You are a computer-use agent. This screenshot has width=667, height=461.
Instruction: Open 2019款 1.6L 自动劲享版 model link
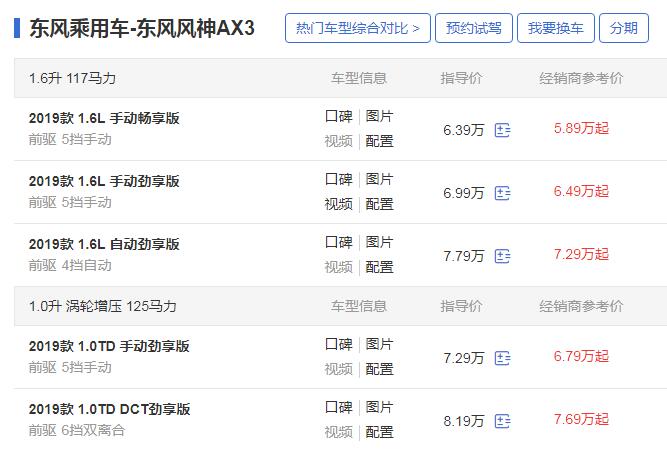click(x=104, y=244)
